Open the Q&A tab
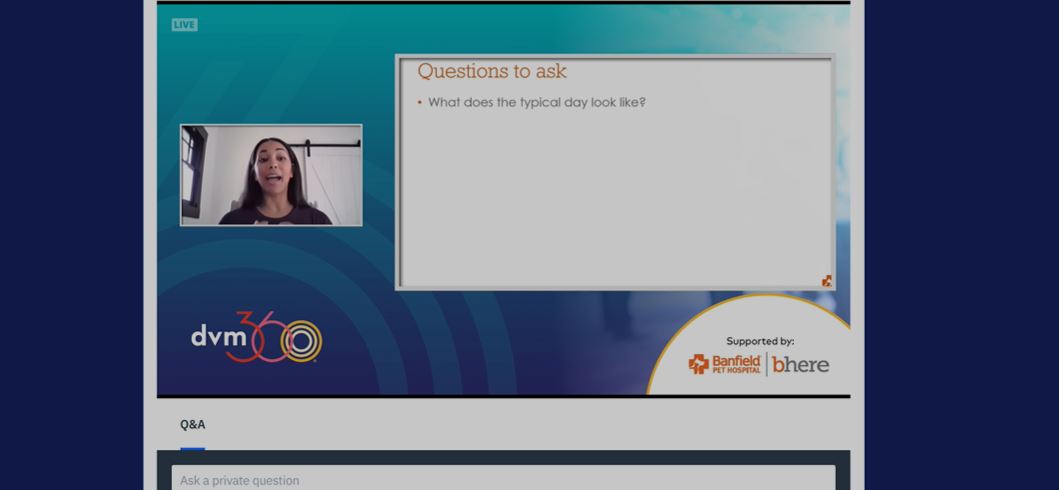This screenshot has height=490, width=1059. click(x=192, y=425)
